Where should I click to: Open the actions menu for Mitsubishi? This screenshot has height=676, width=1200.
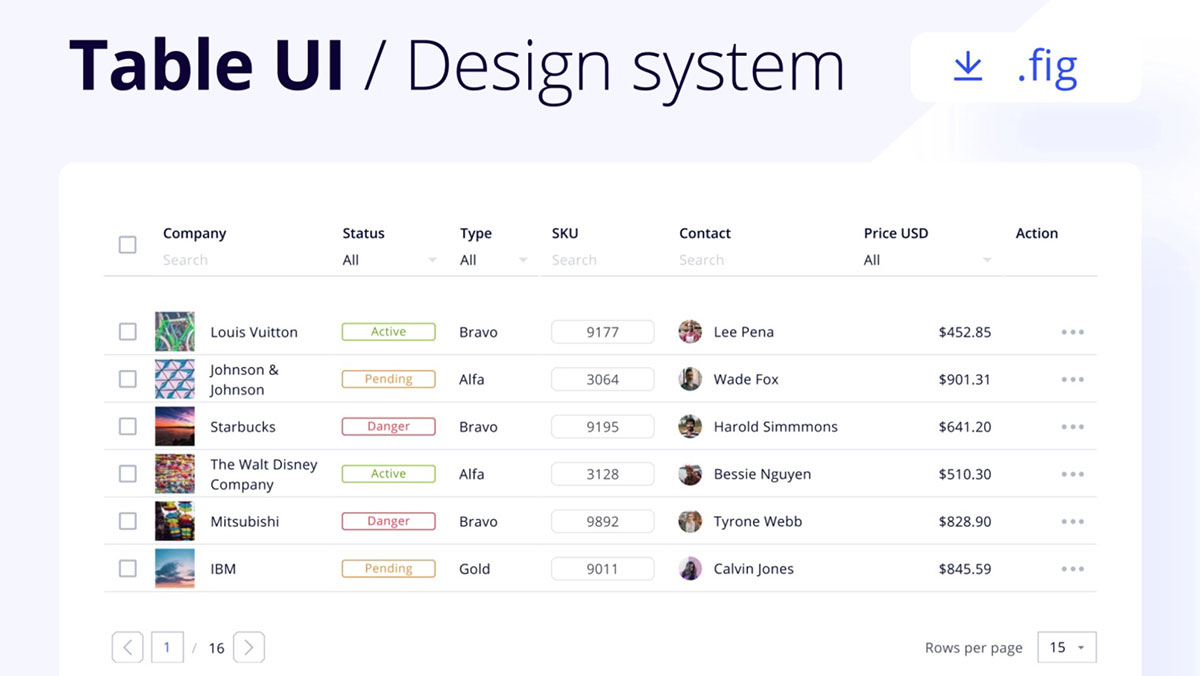point(1072,521)
